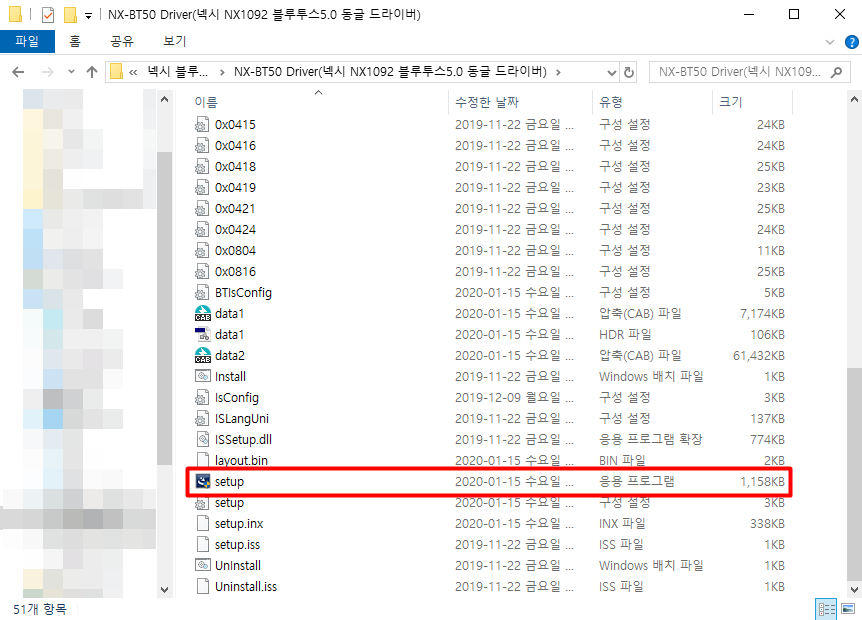862x620 pixels.
Task: Click the 넥시 블루... breadcrumb folder
Action: pyautogui.click(x=178, y=72)
